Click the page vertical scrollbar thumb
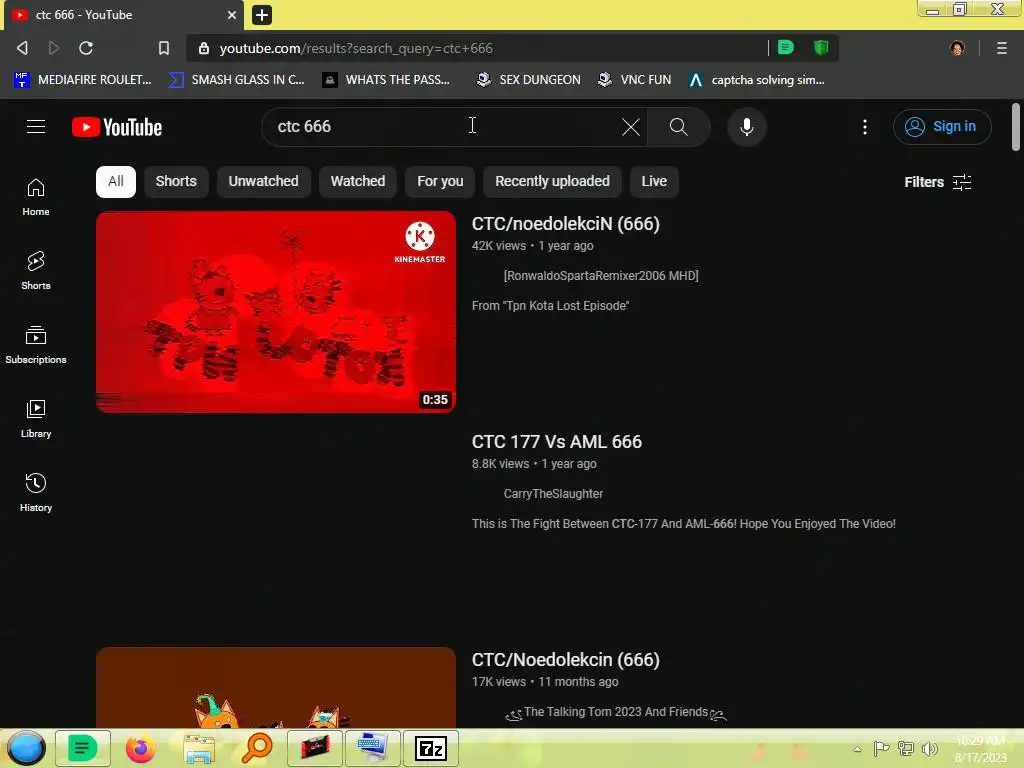Image resolution: width=1024 pixels, height=768 pixels. (1016, 127)
